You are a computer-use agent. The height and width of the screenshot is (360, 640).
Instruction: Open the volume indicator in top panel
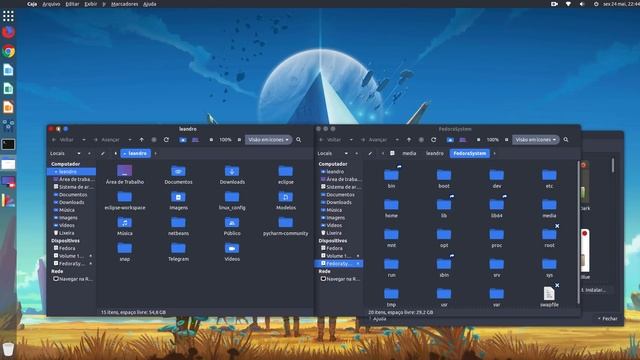(582, 4)
